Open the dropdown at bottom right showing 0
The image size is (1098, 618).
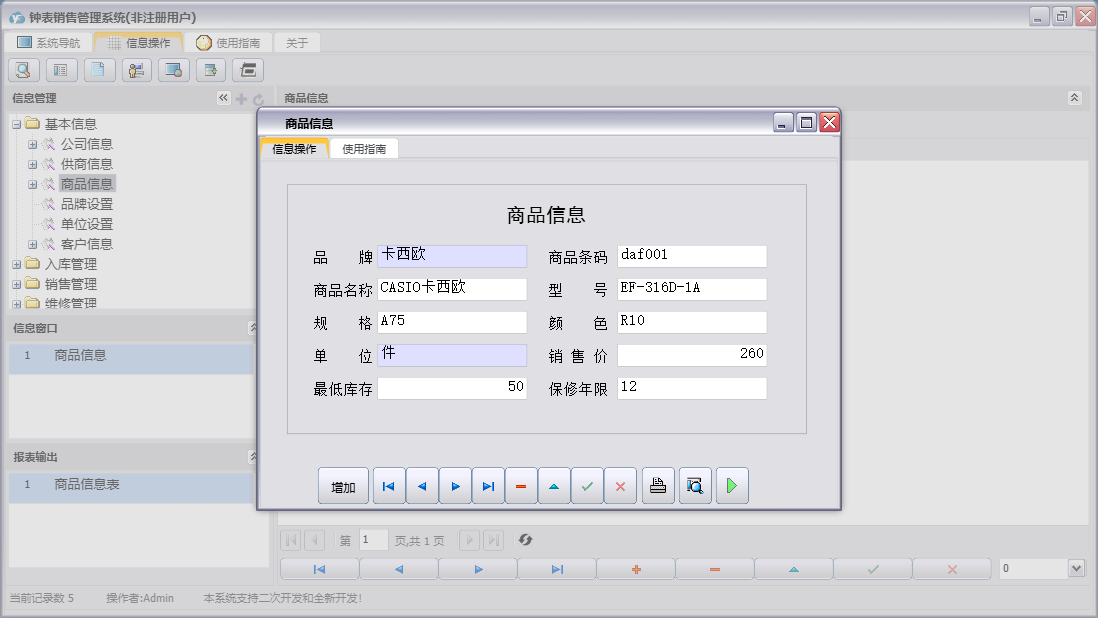1076,568
